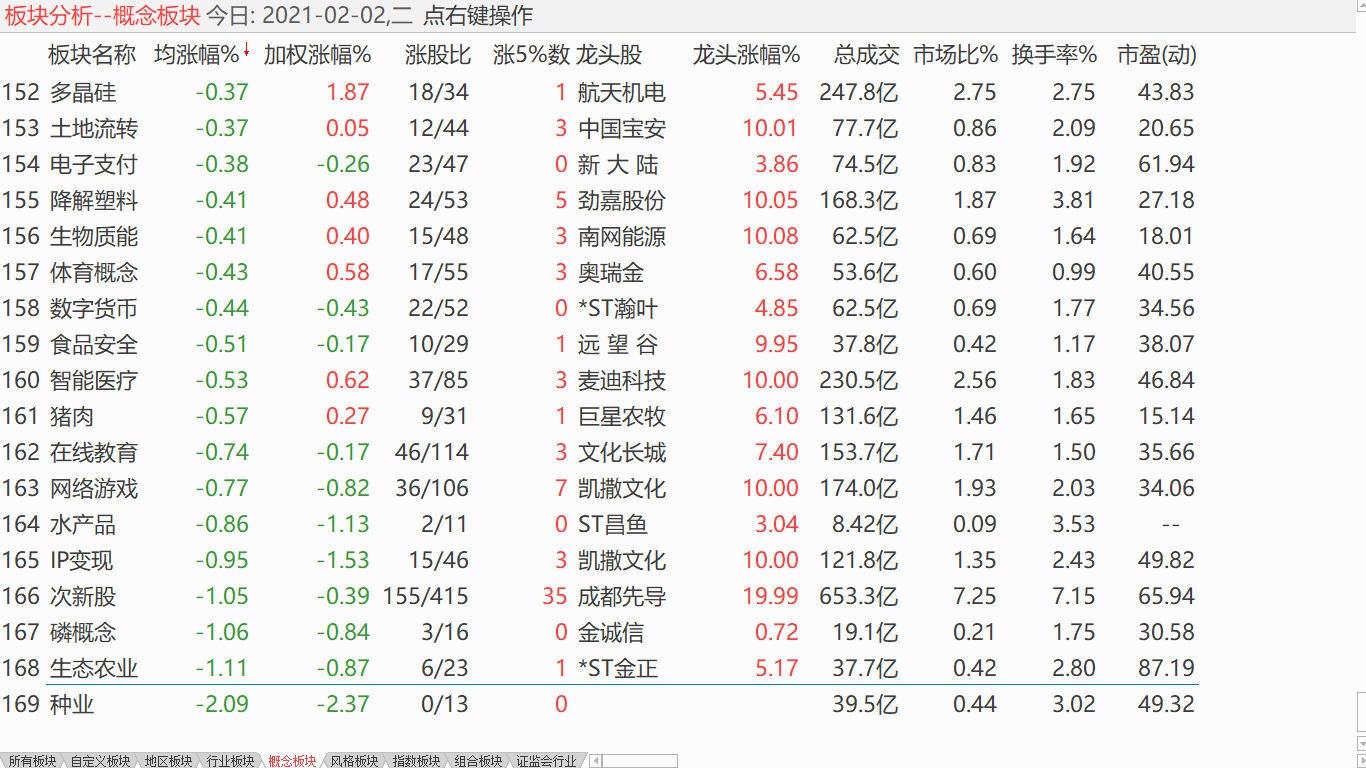Screen dimensions: 1366x768
Task: Click leading stock *ST瀚叶
Action: click(x=618, y=308)
